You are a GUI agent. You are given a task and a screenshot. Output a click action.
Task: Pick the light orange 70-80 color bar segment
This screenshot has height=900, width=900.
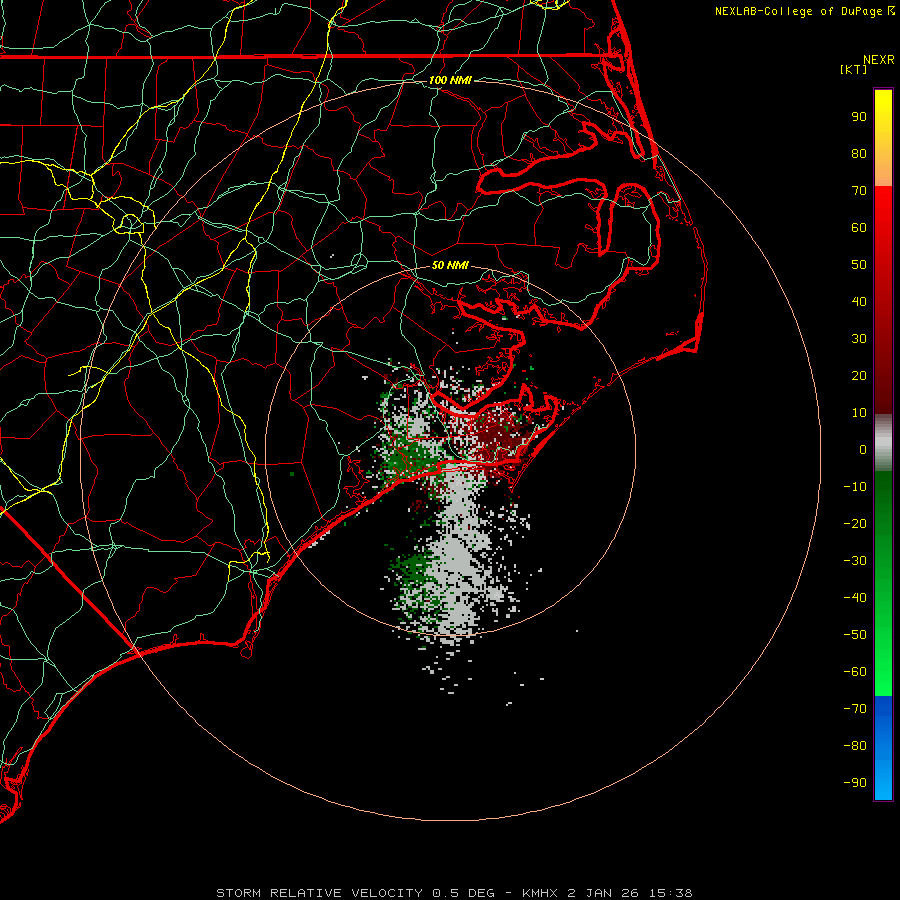[x=883, y=169]
